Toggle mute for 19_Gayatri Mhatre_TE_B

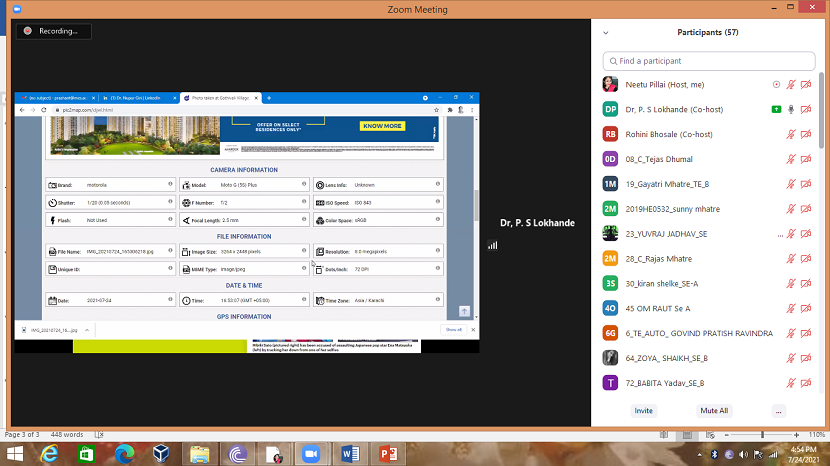(791, 184)
